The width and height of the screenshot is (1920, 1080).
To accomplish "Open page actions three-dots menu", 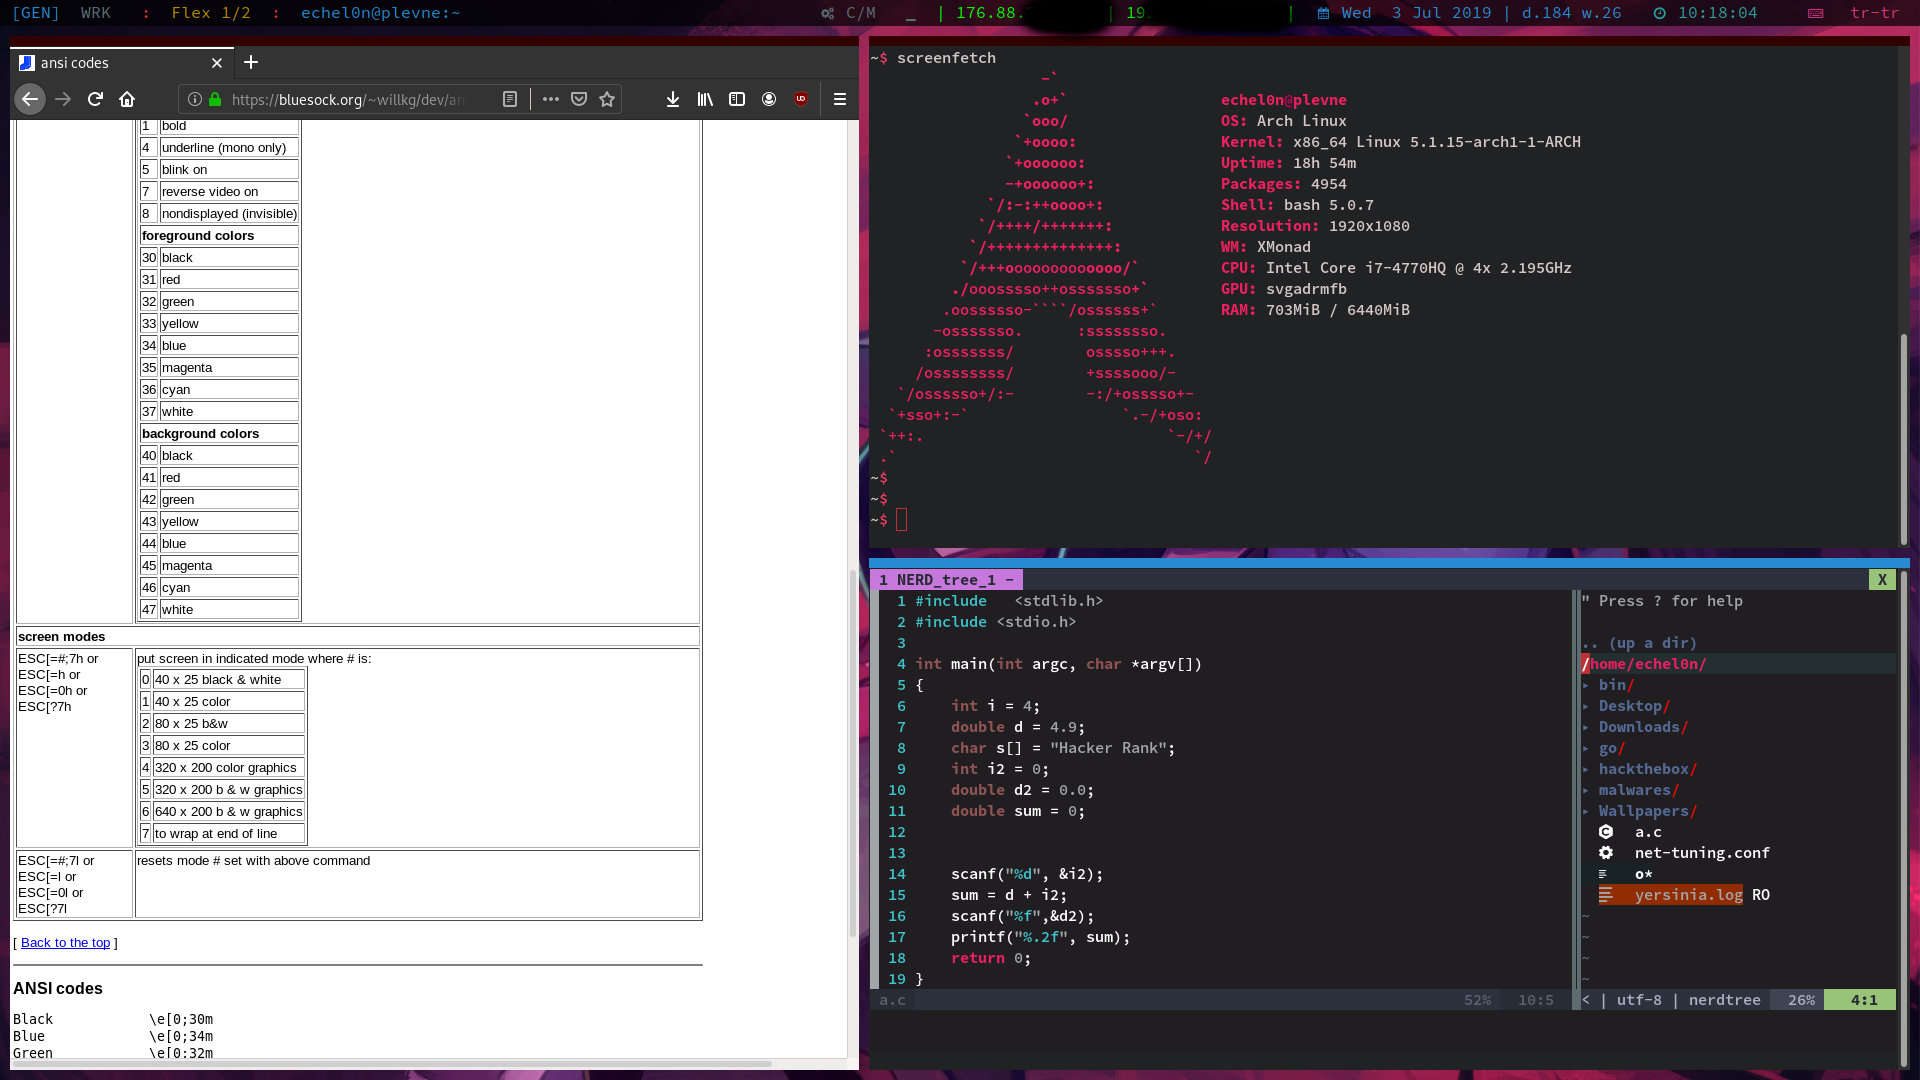I will click(551, 99).
